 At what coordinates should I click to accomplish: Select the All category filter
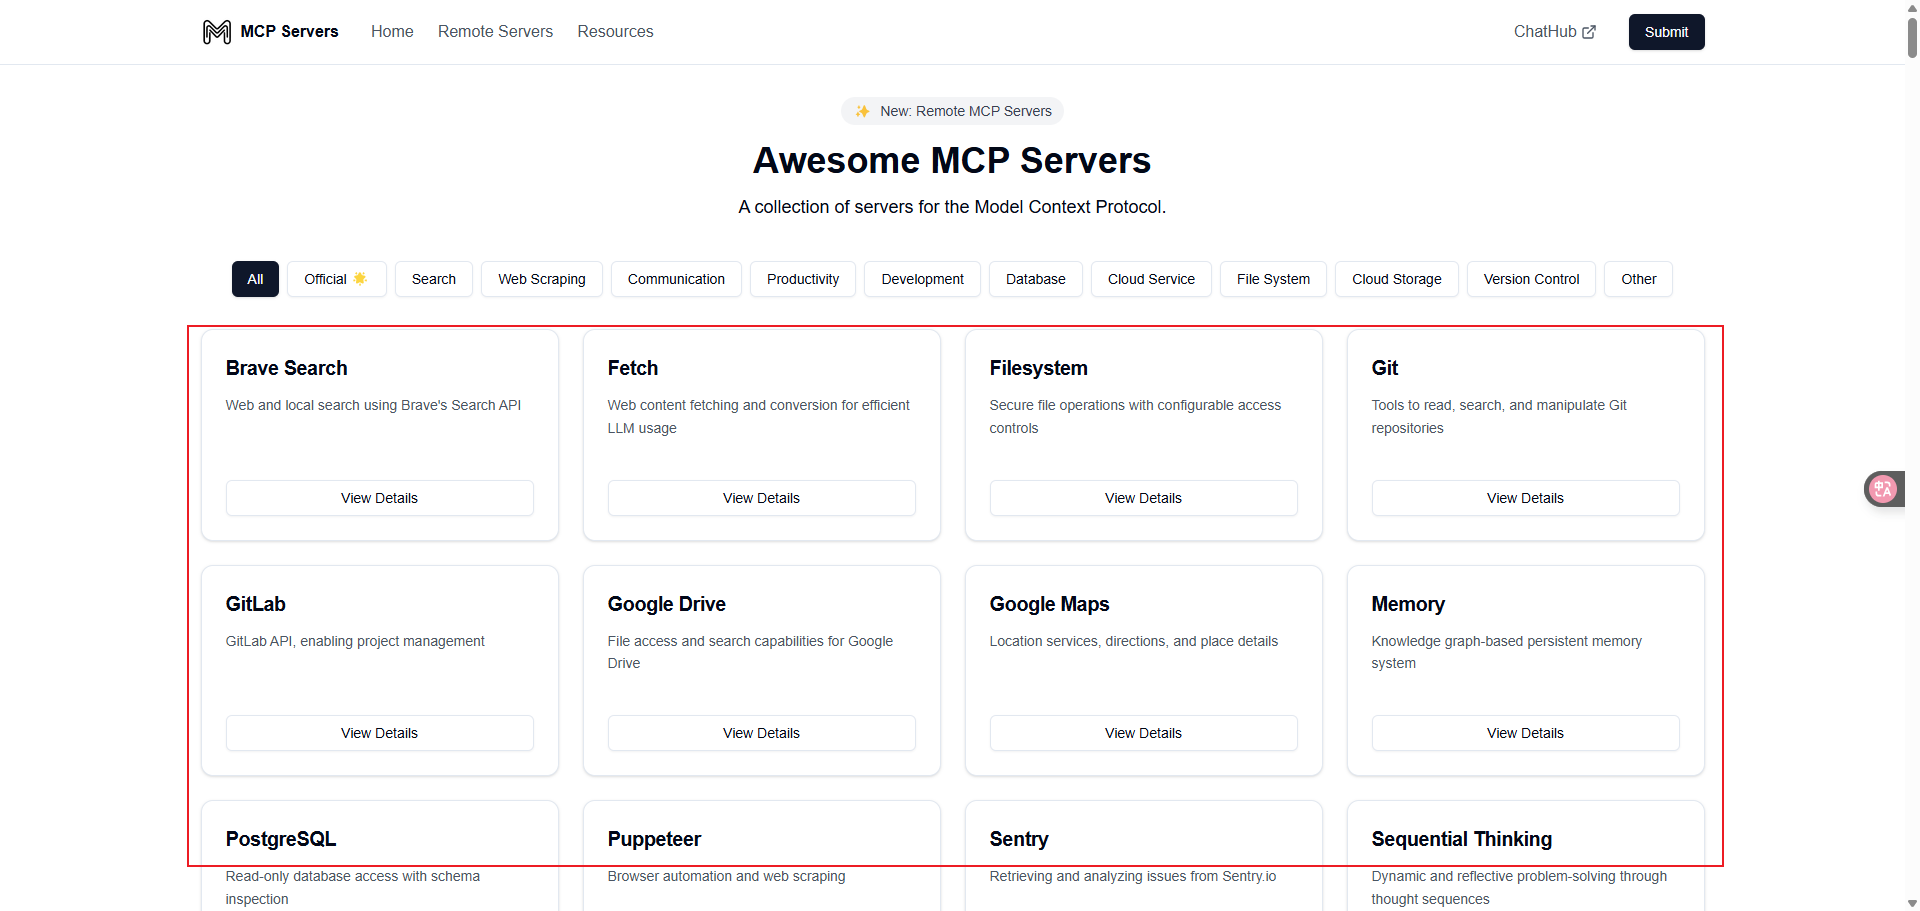pos(255,279)
